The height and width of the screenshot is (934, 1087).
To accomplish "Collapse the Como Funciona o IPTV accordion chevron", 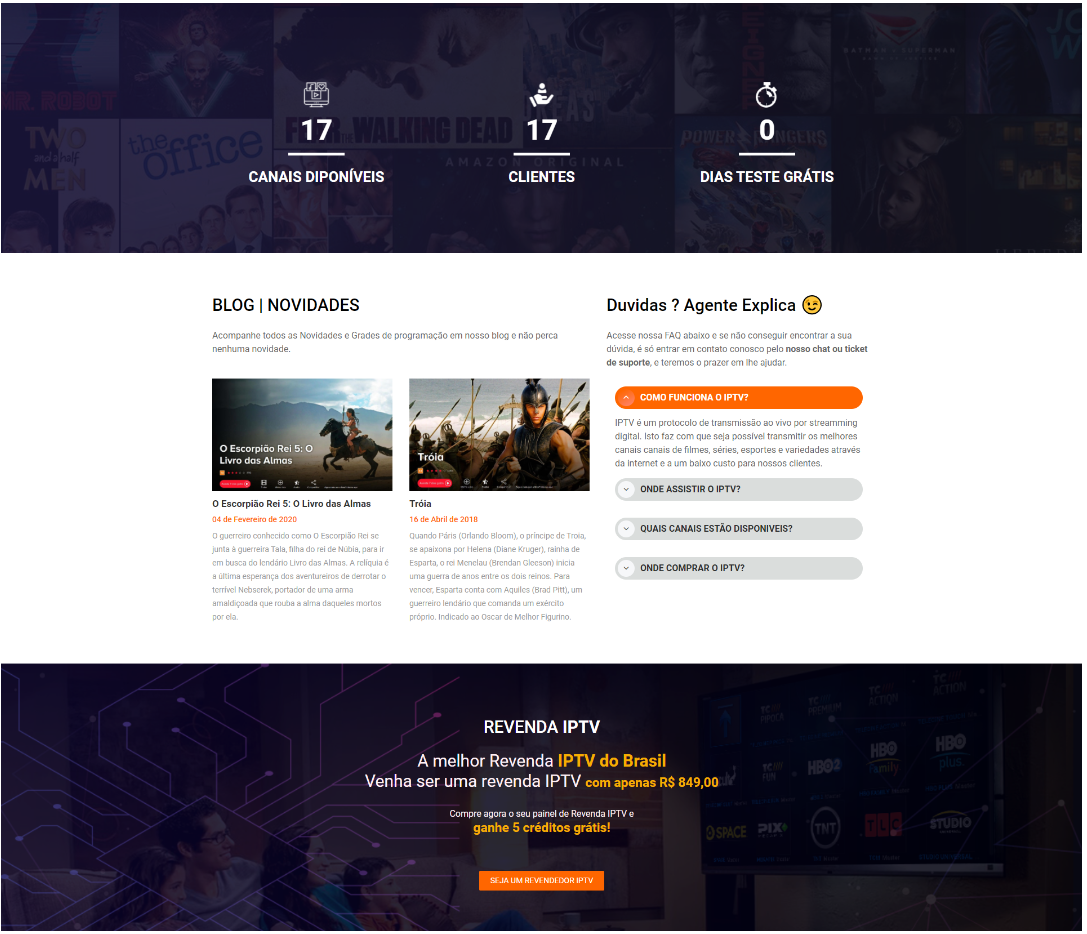I will (626, 397).
